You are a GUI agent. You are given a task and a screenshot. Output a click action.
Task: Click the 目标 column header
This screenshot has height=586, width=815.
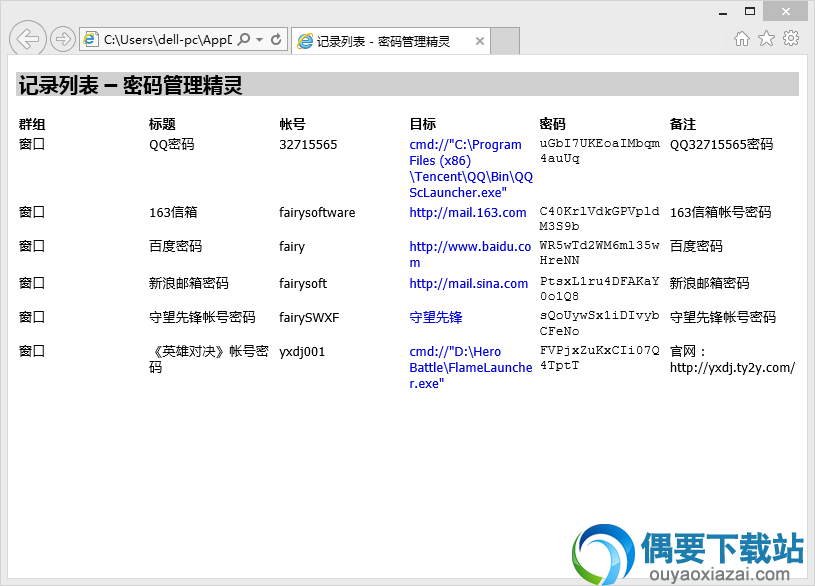click(423, 124)
